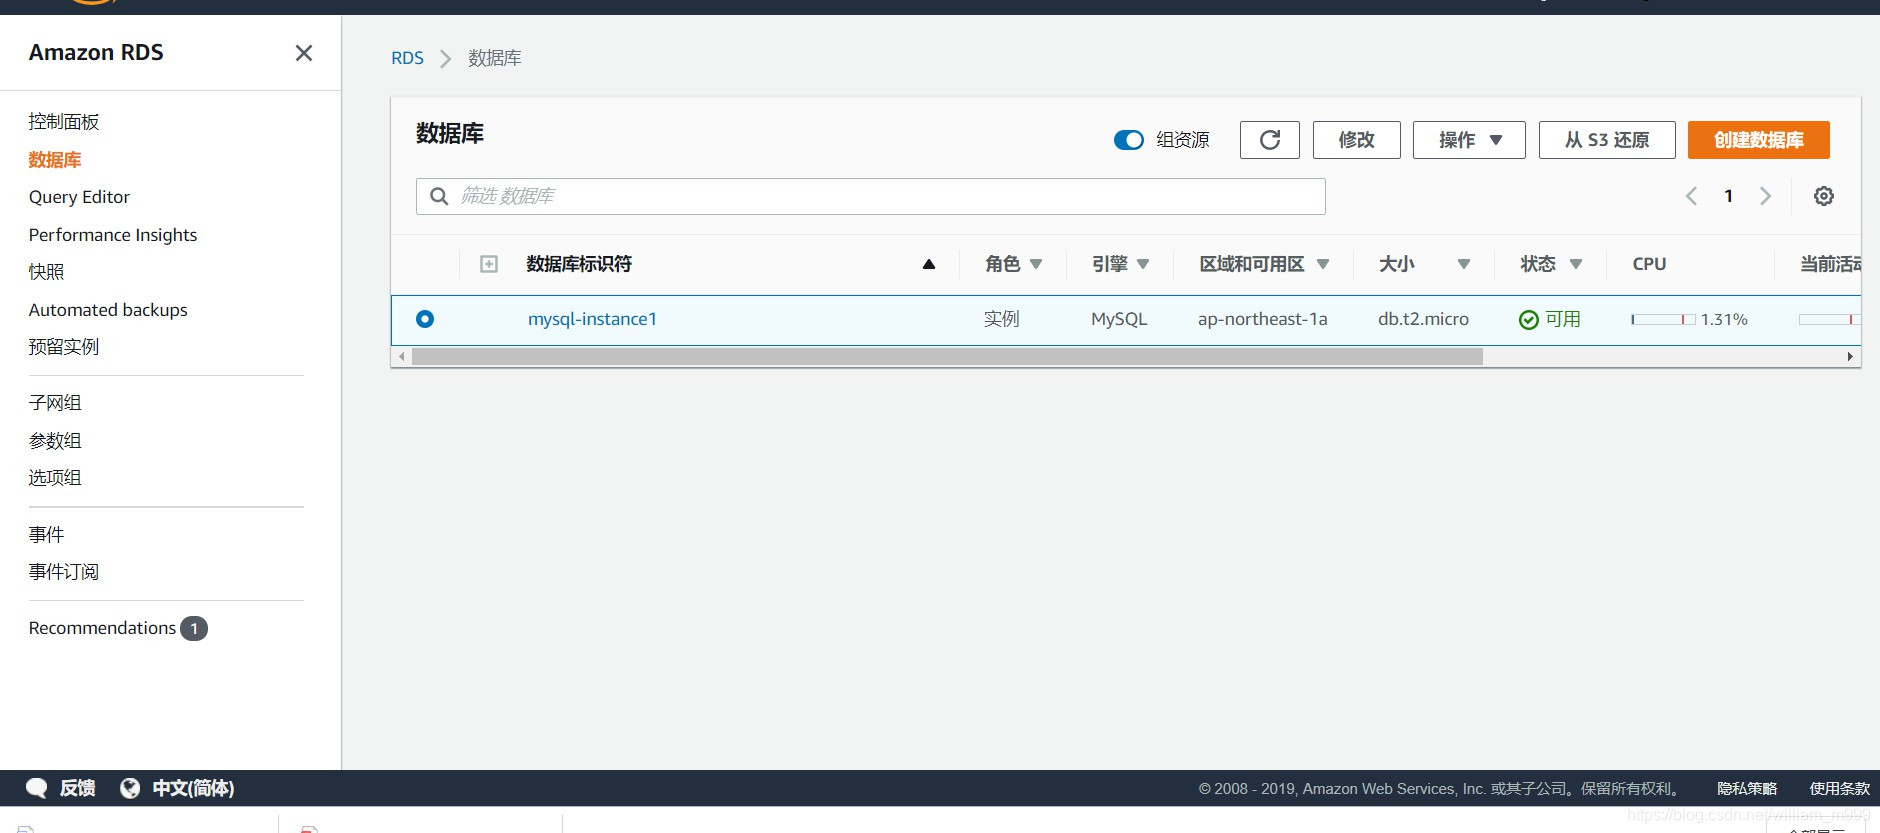Open the 区域和可用区 column dropdown

1323,264
